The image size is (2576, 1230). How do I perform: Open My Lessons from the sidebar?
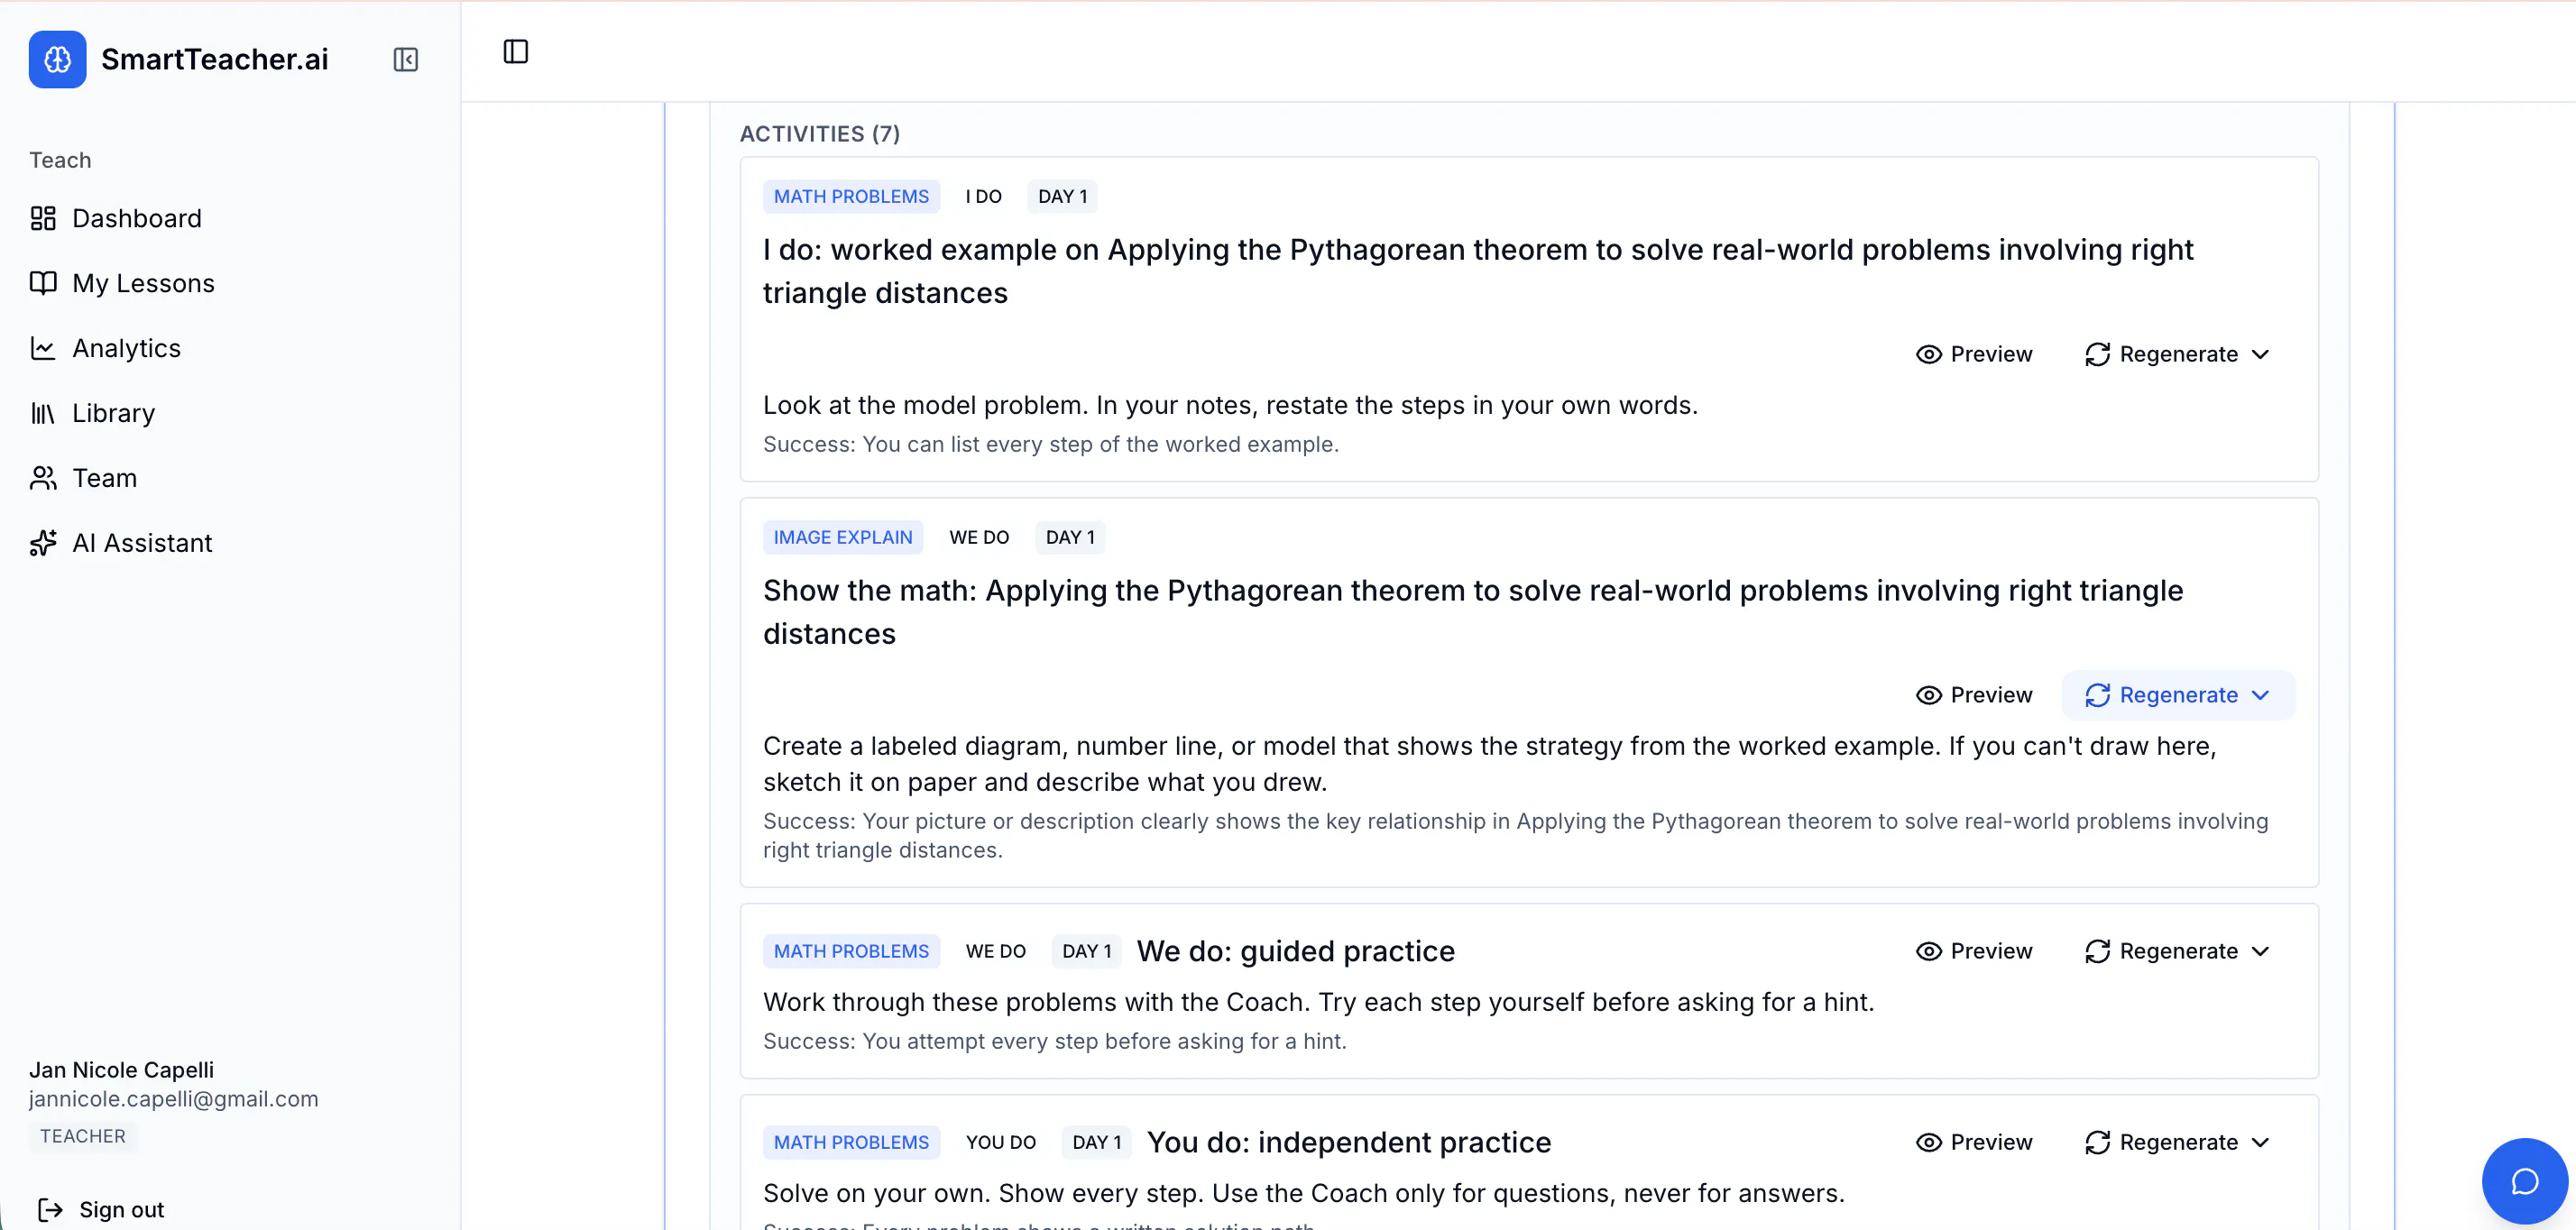tap(143, 283)
